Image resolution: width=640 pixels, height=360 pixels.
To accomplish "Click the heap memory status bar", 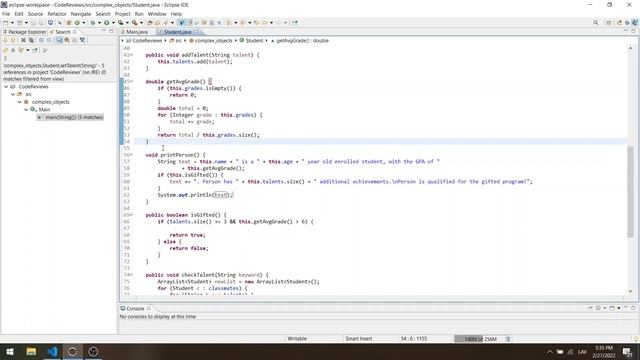I will click(480, 339).
